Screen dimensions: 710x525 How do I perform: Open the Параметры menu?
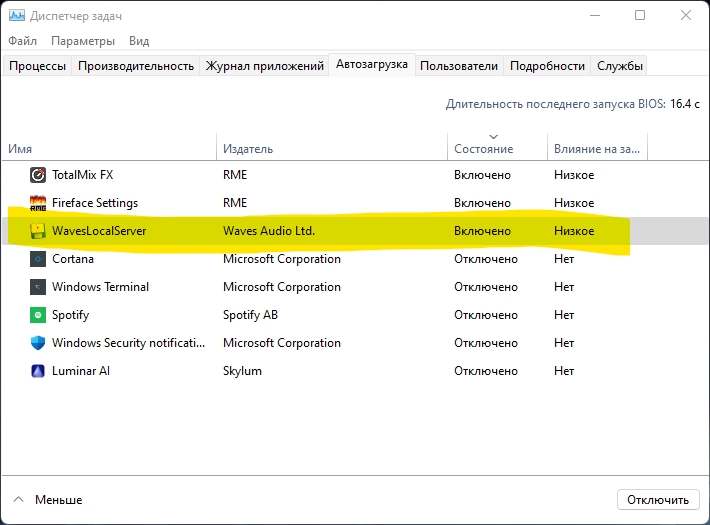(83, 41)
